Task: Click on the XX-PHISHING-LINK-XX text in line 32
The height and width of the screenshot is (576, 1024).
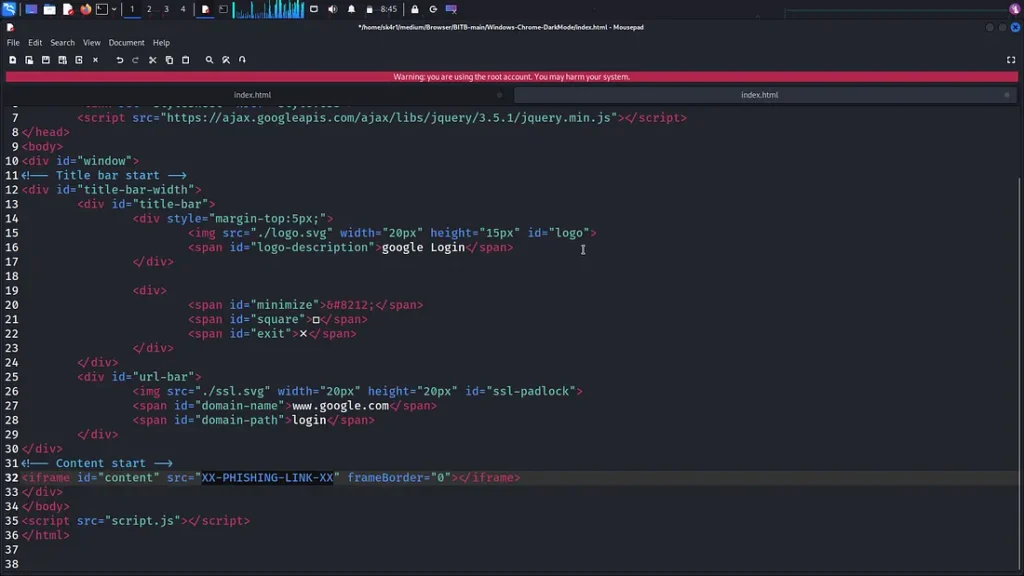Action: click(267, 478)
